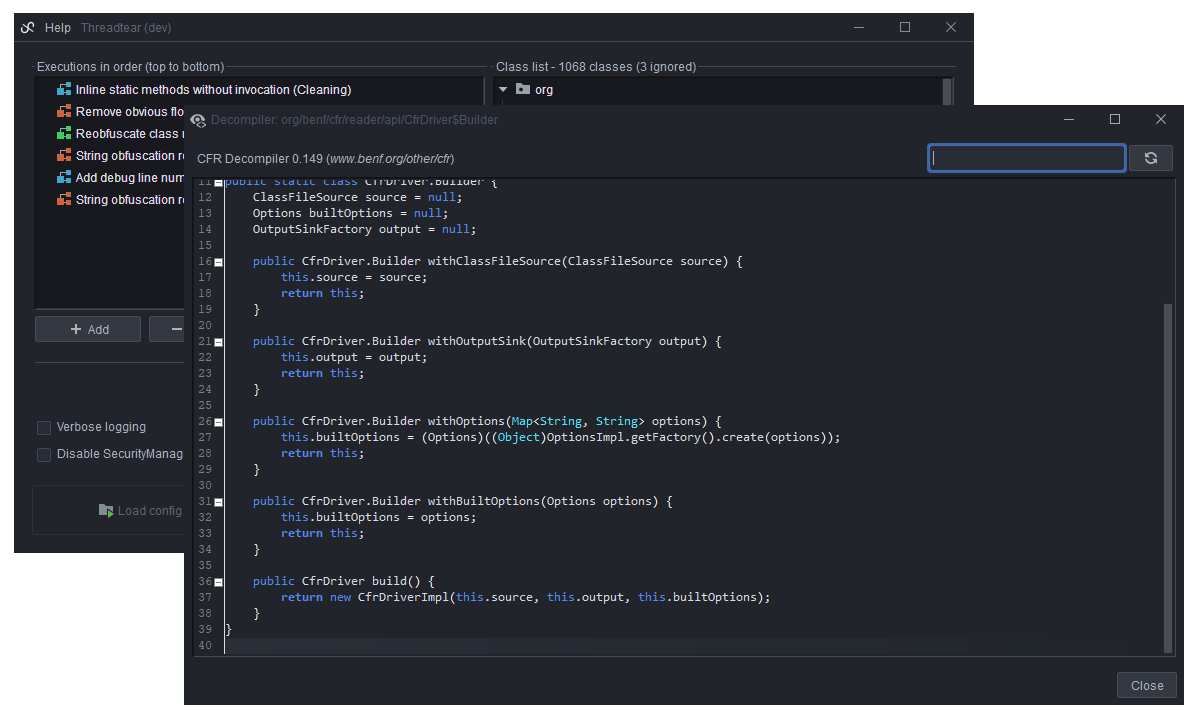
Task: Click the refresh icon beside search field
Action: click(x=1151, y=158)
